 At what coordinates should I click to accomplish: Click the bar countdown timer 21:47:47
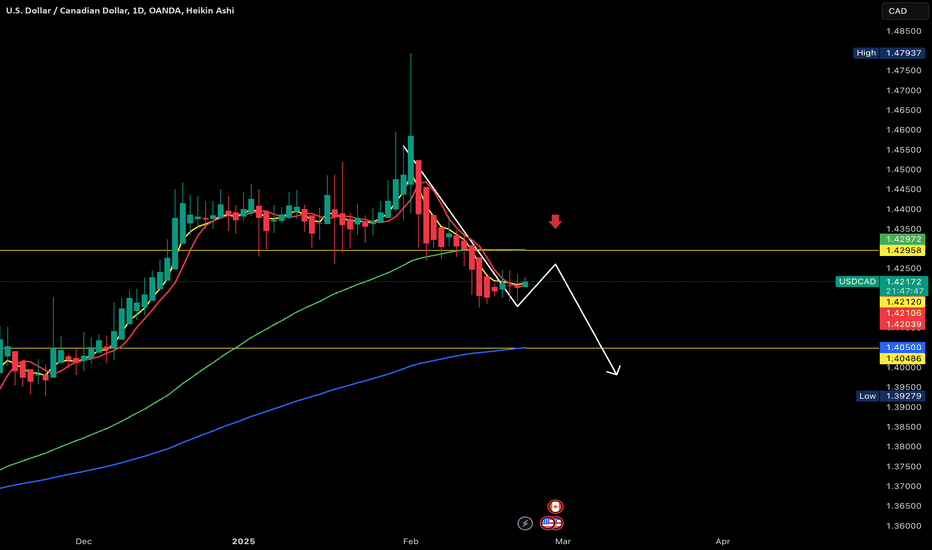click(x=903, y=291)
